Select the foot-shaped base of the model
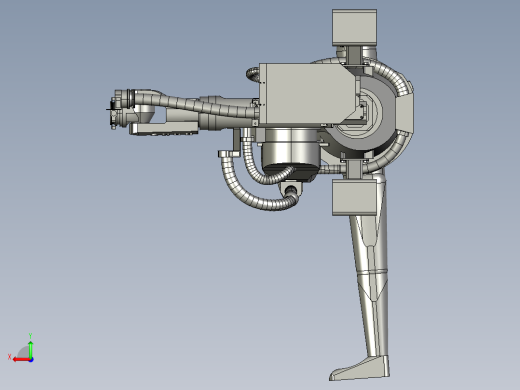 click(x=359, y=369)
